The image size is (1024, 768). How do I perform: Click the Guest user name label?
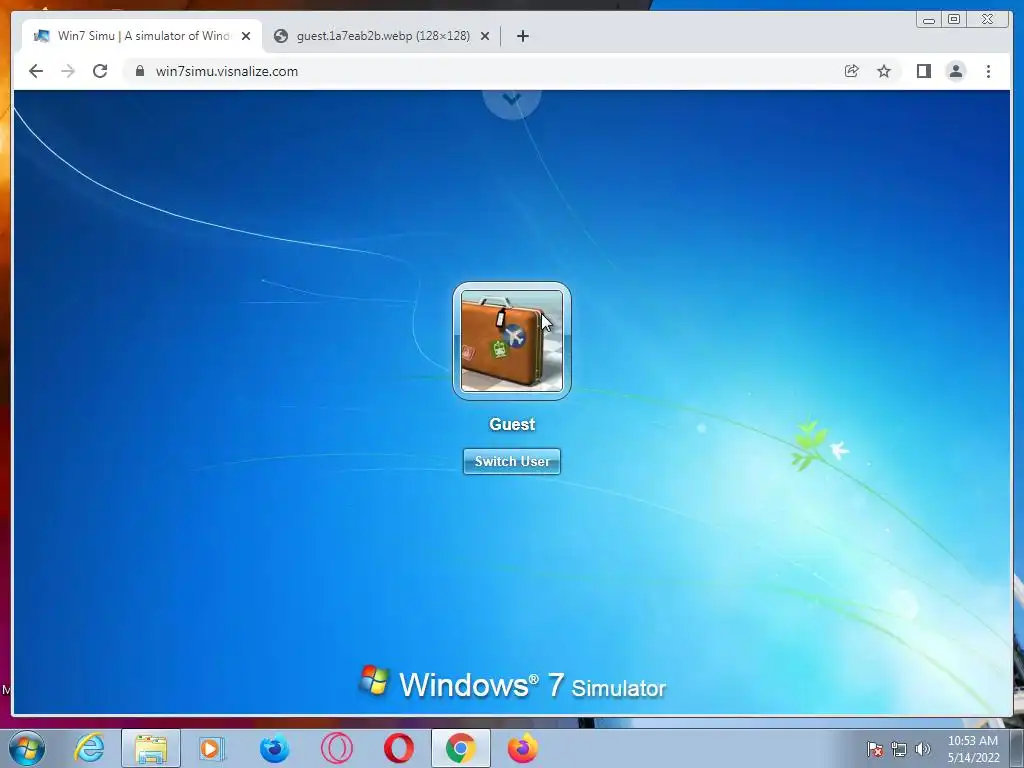[x=512, y=424]
